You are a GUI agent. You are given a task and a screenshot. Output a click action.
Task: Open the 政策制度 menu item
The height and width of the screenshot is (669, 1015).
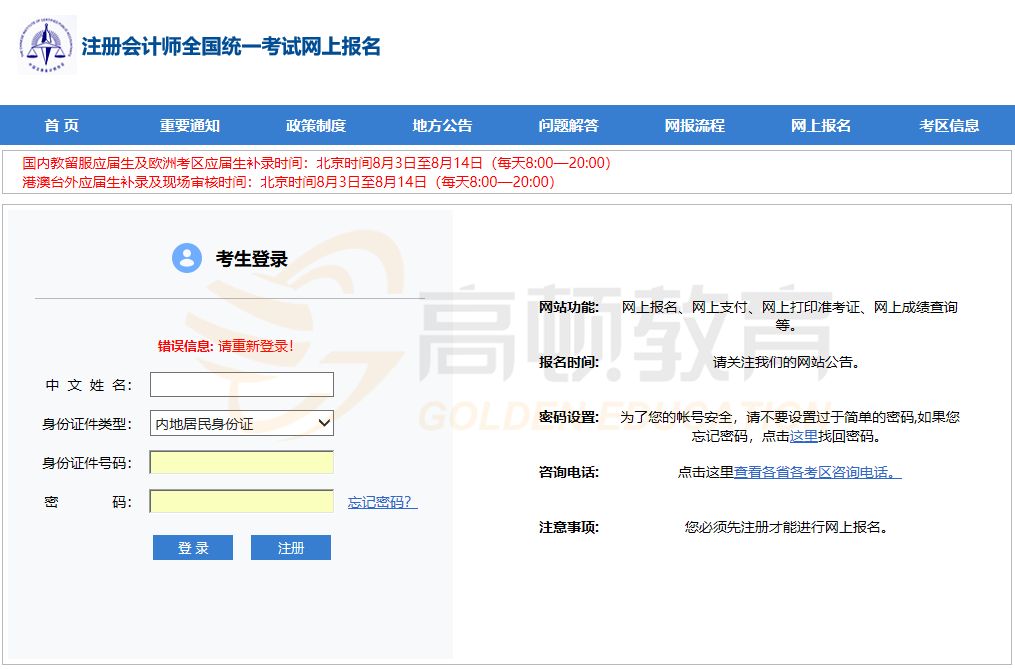[x=315, y=126]
